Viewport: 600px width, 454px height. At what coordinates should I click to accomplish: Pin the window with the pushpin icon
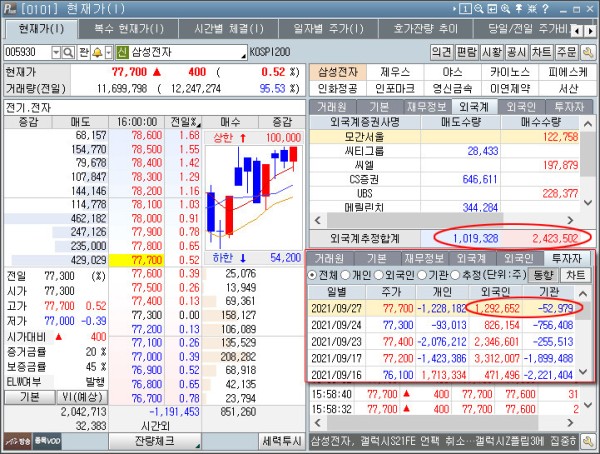point(519,9)
